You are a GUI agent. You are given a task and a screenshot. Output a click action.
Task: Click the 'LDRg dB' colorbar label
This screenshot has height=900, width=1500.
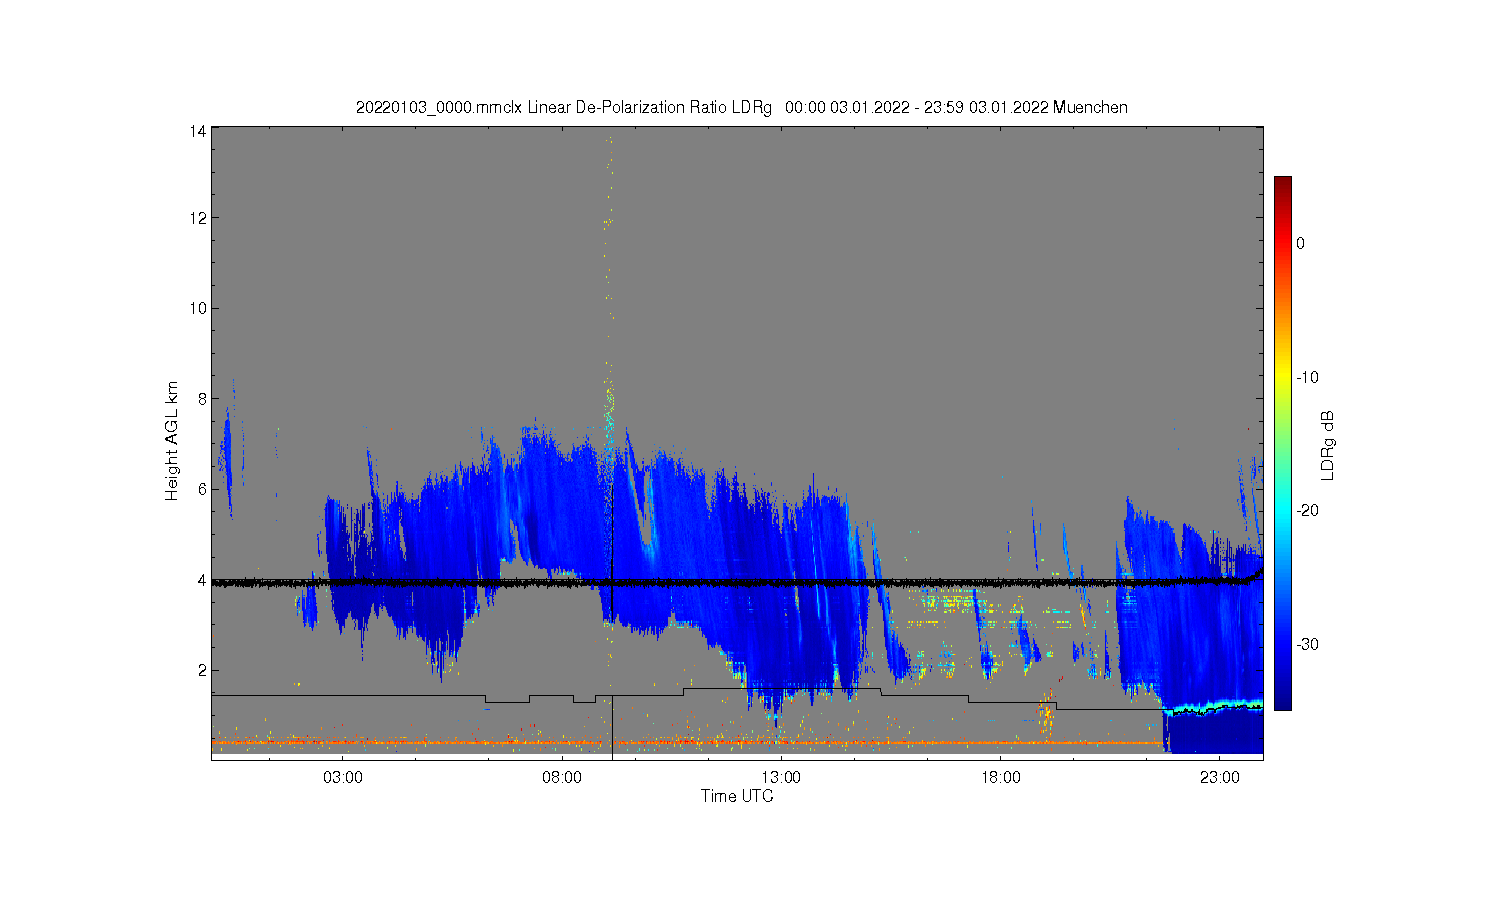(1328, 445)
